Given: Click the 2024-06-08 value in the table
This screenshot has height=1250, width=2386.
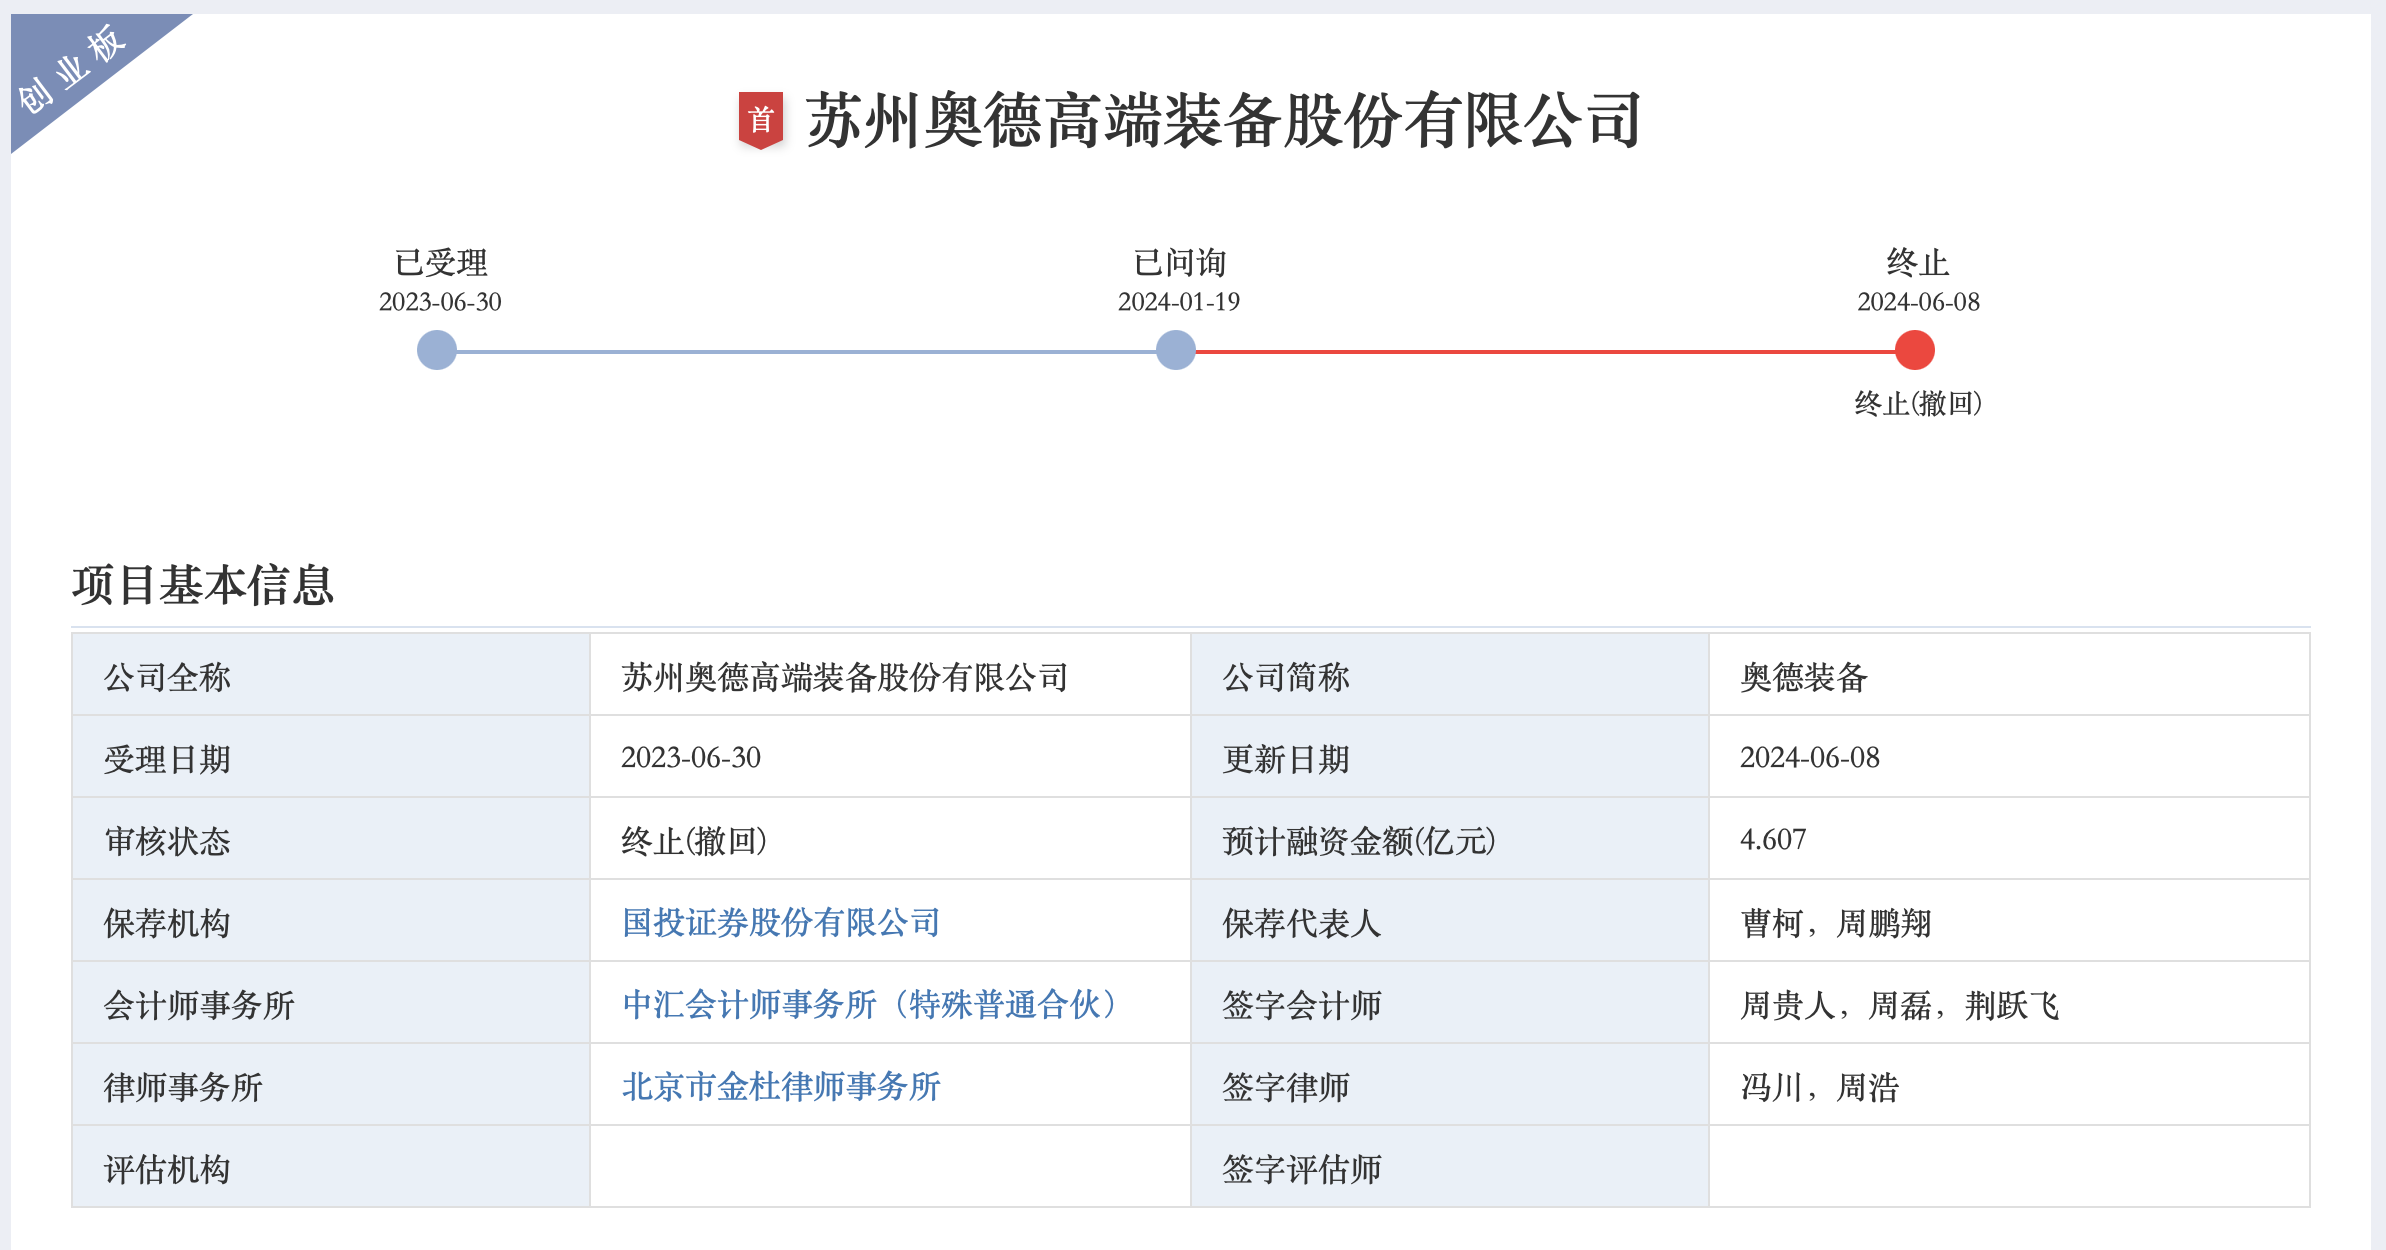Looking at the screenshot, I should click(1810, 757).
